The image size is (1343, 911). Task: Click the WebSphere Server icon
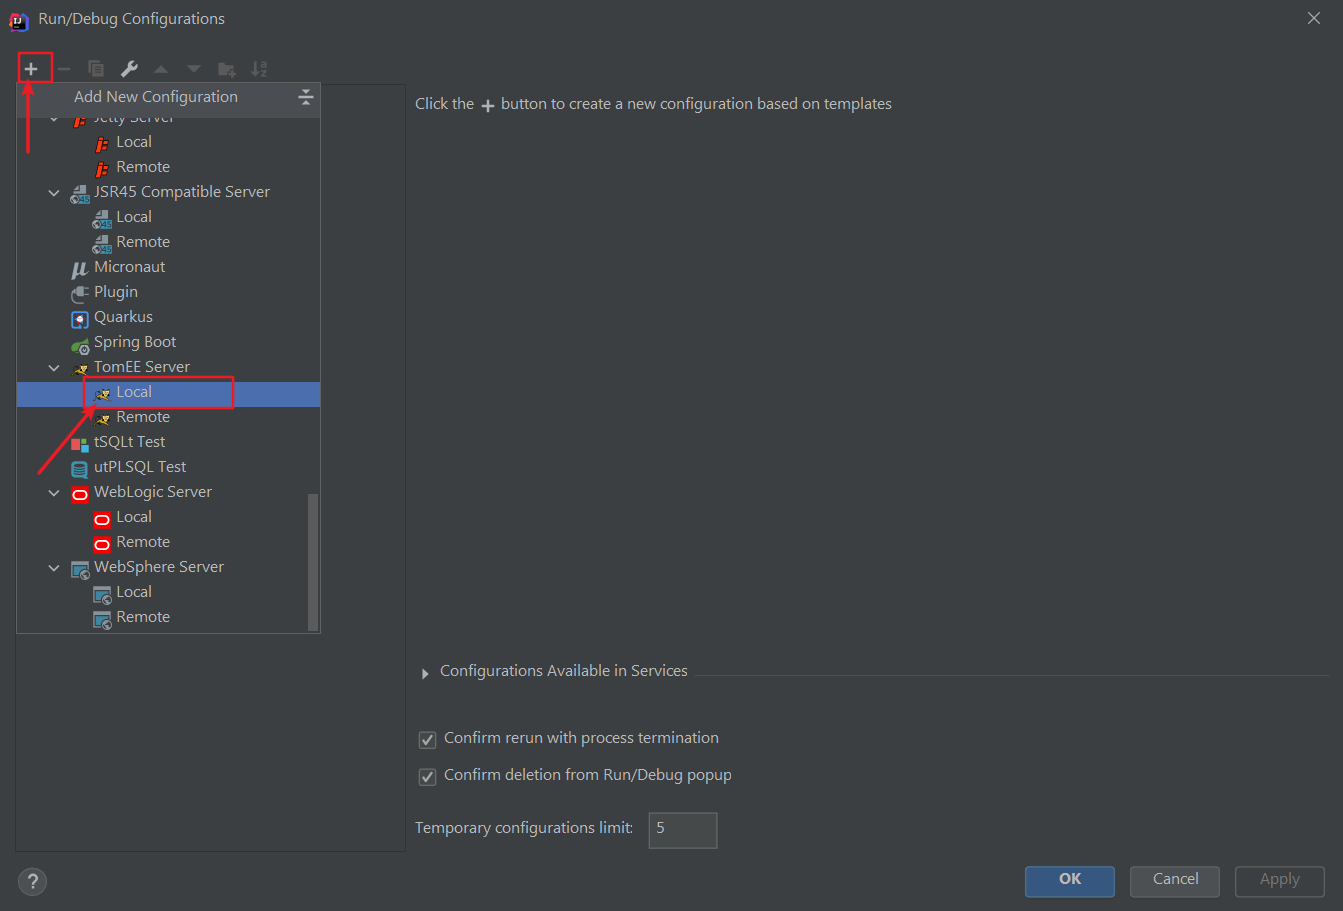pyautogui.click(x=80, y=569)
